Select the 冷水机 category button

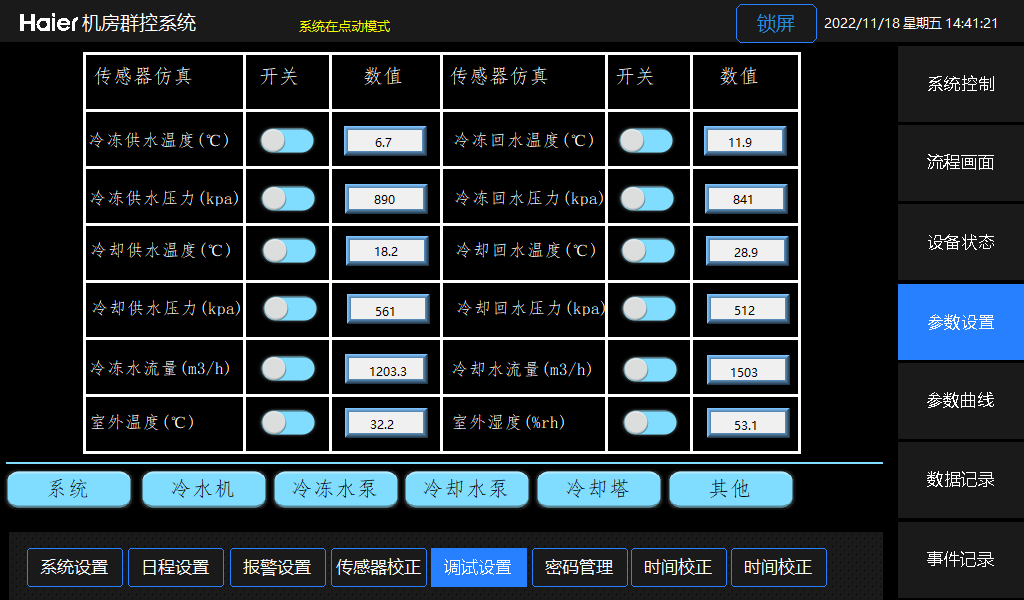click(x=204, y=489)
